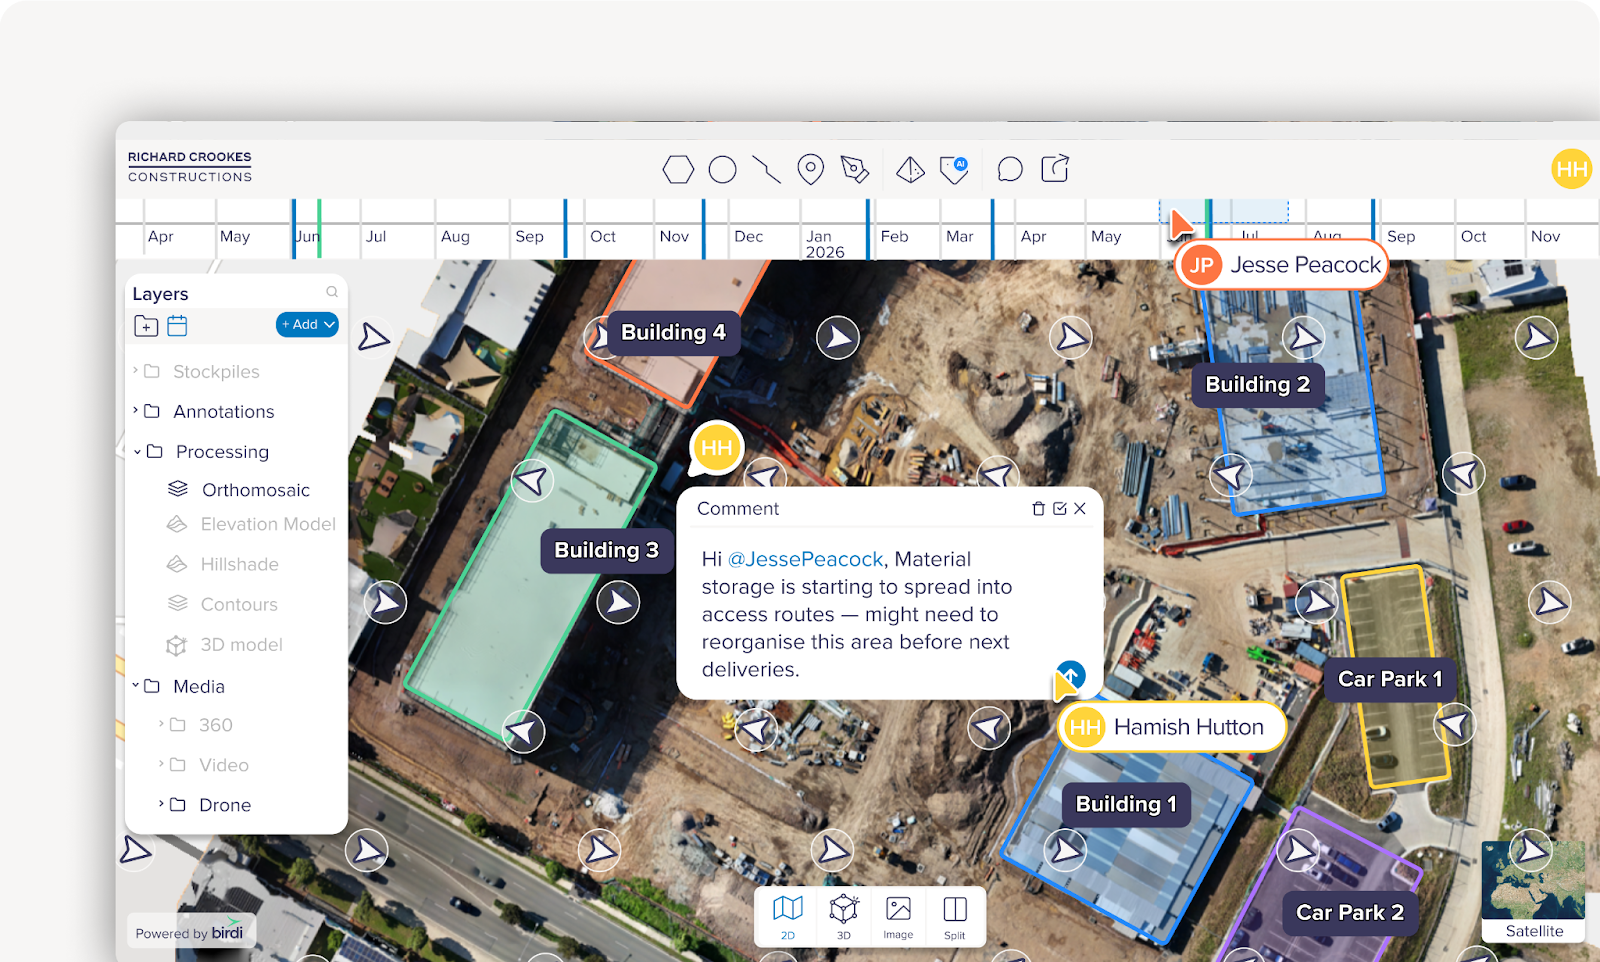Expand the Drone media folder
This screenshot has height=962, width=1600.
pos(161,804)
